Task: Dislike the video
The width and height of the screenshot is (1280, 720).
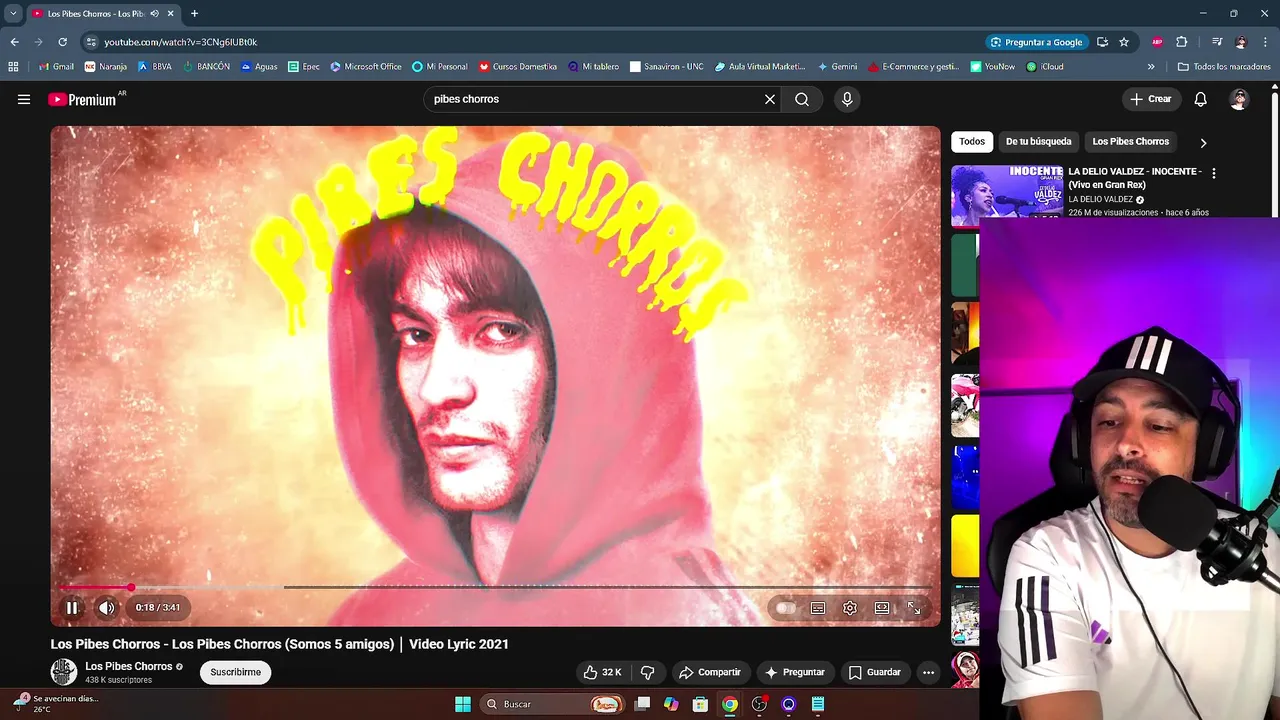Action: tap(648, 672)
